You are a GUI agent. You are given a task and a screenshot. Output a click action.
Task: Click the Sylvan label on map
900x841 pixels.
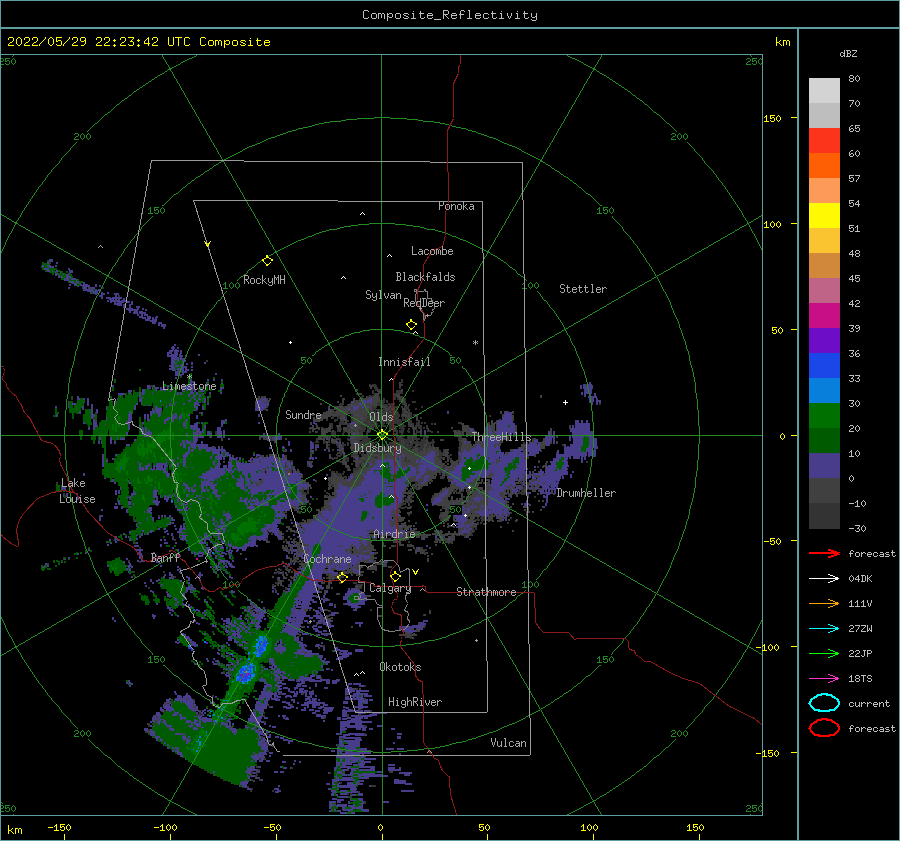[x=383, y=295]
